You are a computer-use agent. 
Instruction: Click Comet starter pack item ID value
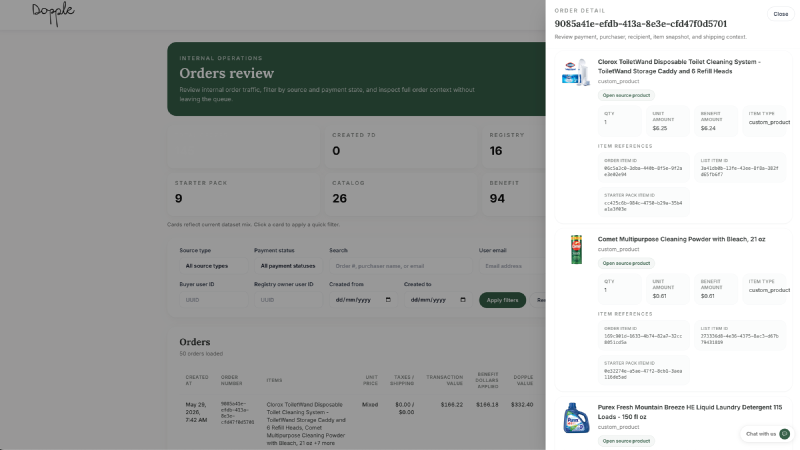[643, 374]
